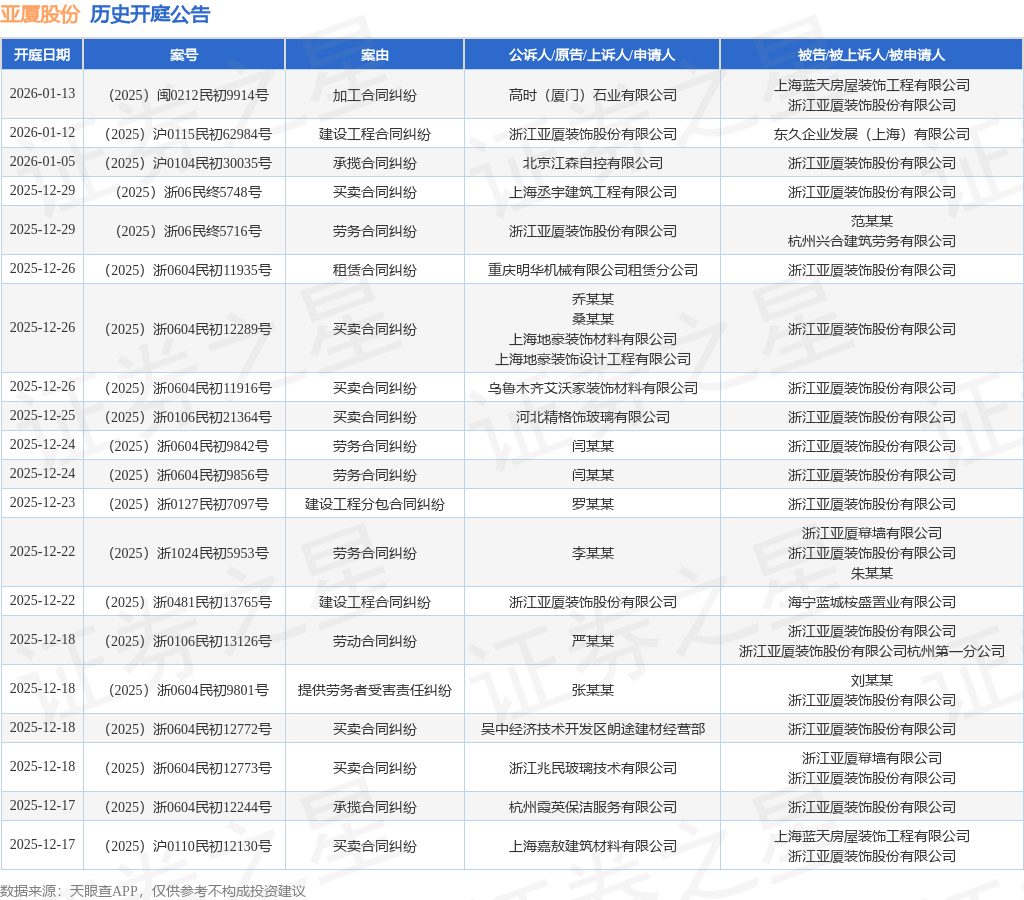This screenshot has height=900, width=1024.
Task: Click defendant 范某某
Action: 871,221
